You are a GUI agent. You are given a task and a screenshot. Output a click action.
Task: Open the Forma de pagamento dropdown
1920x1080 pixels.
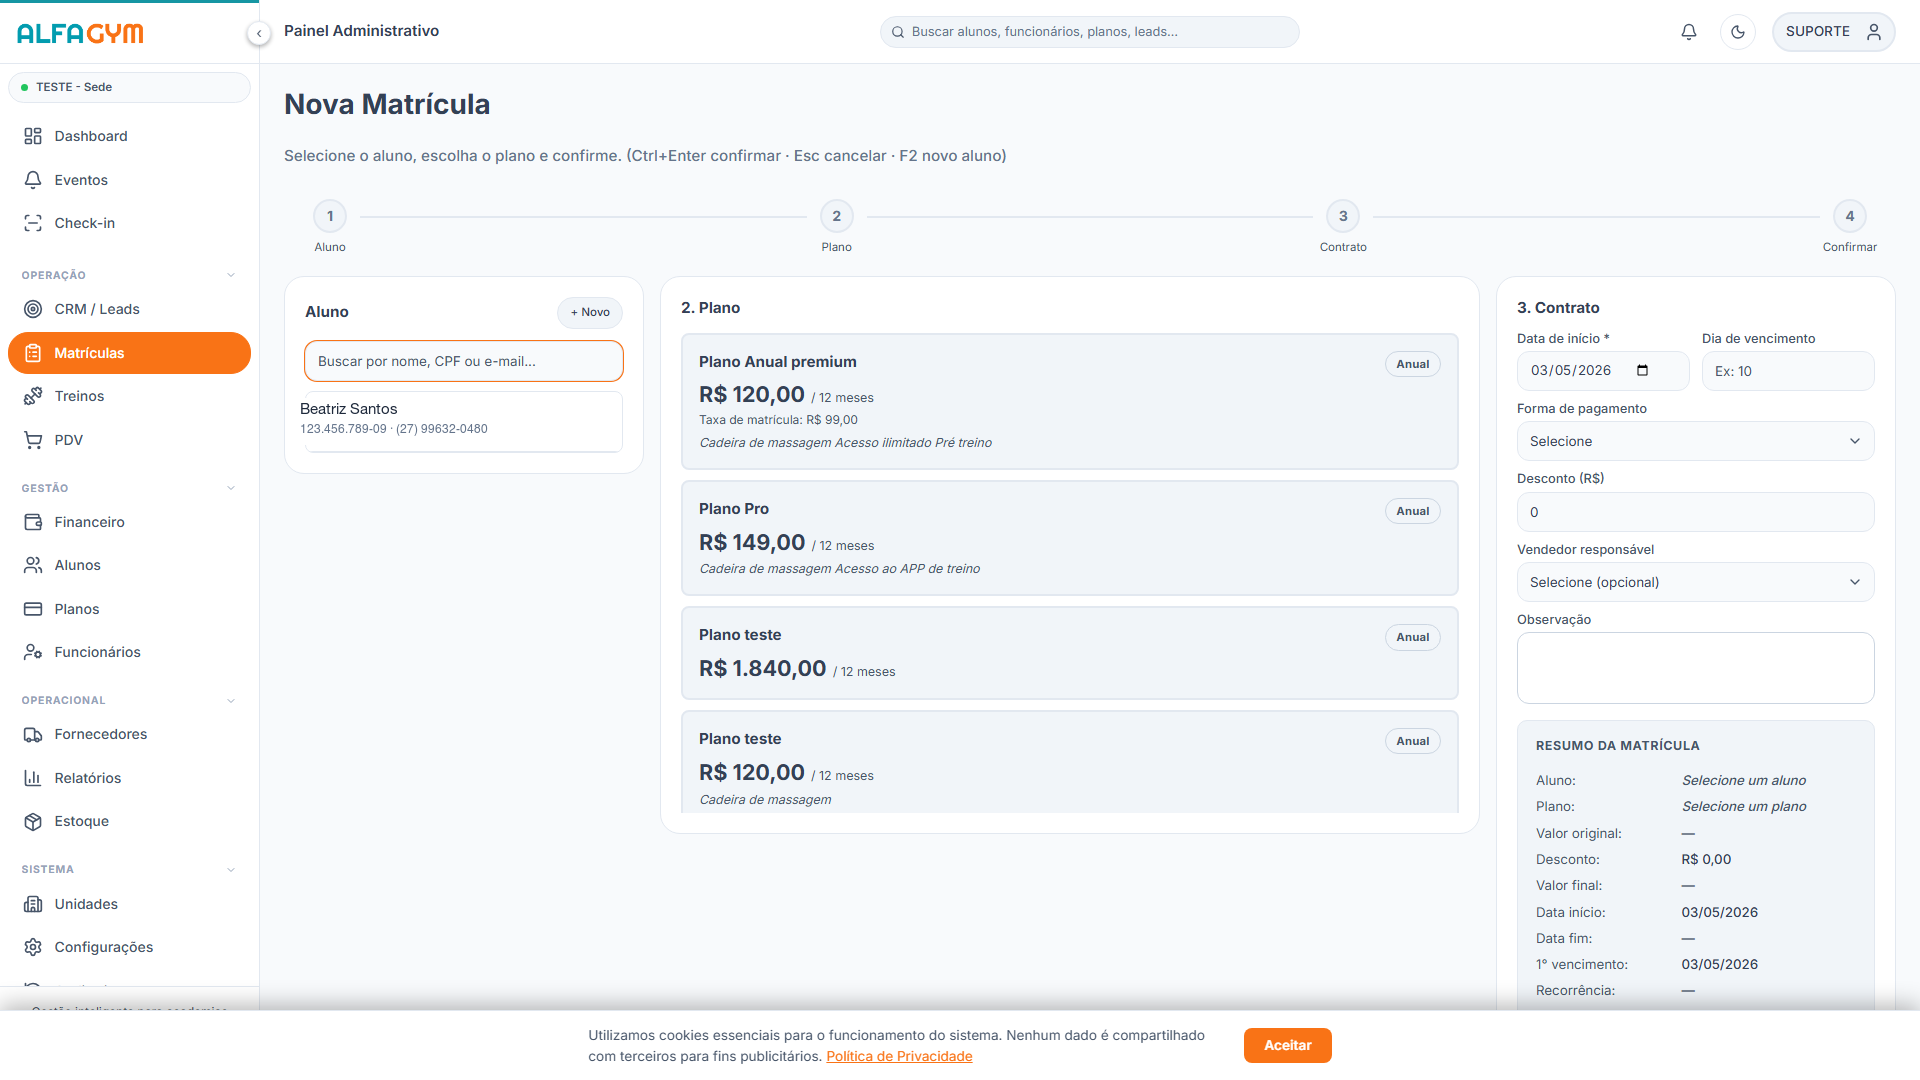point(1695,441)
